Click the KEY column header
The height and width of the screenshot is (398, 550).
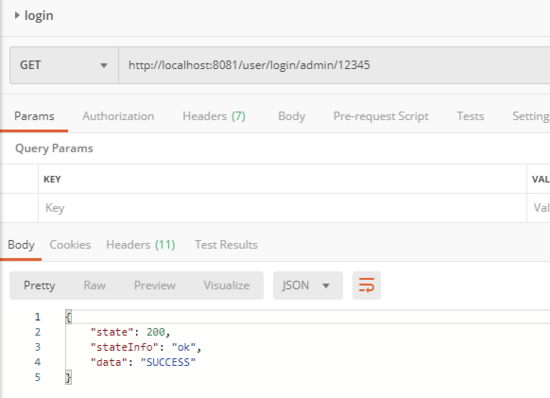point(52,179)
